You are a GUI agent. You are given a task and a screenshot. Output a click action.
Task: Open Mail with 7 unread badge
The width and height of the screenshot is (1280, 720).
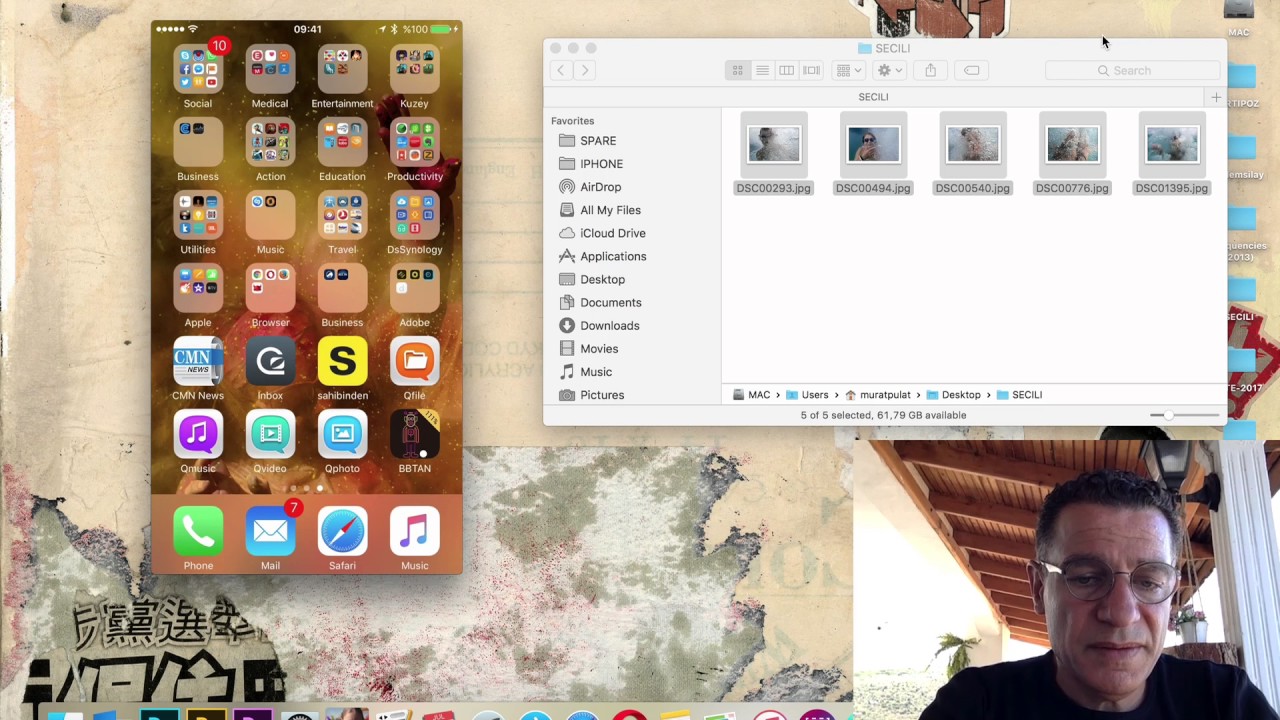[x=270, y=531]
